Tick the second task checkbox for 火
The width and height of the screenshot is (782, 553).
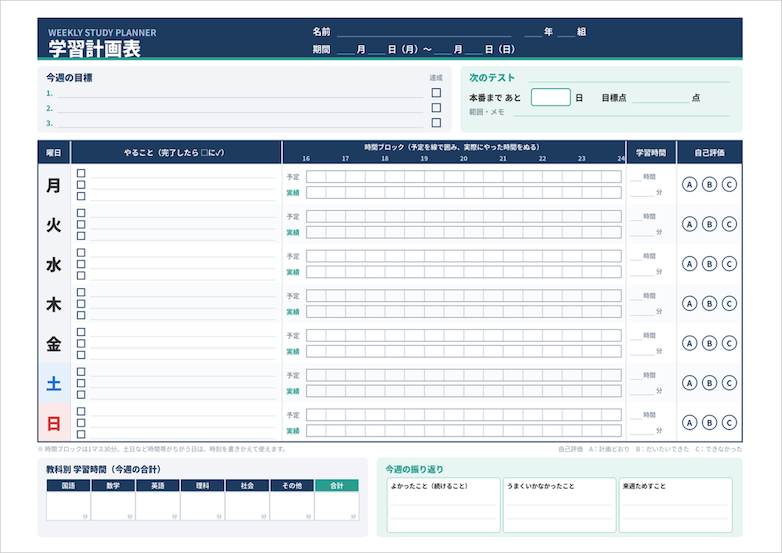(81, 224)
